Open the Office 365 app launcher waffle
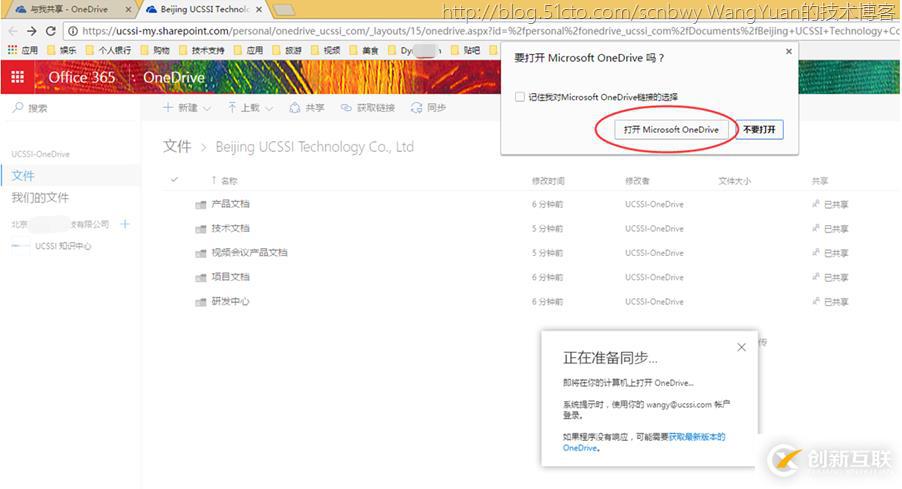The image size is (902, 489). tap(17, 77)
